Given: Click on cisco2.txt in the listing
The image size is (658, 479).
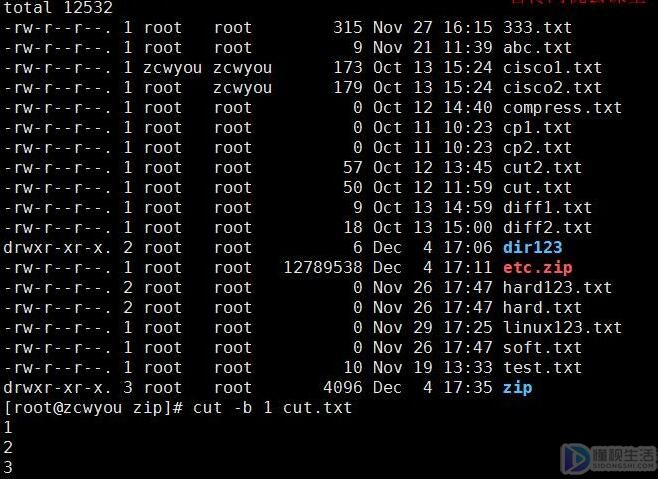Looking at the screenshot, I should (x=552, y=88).
